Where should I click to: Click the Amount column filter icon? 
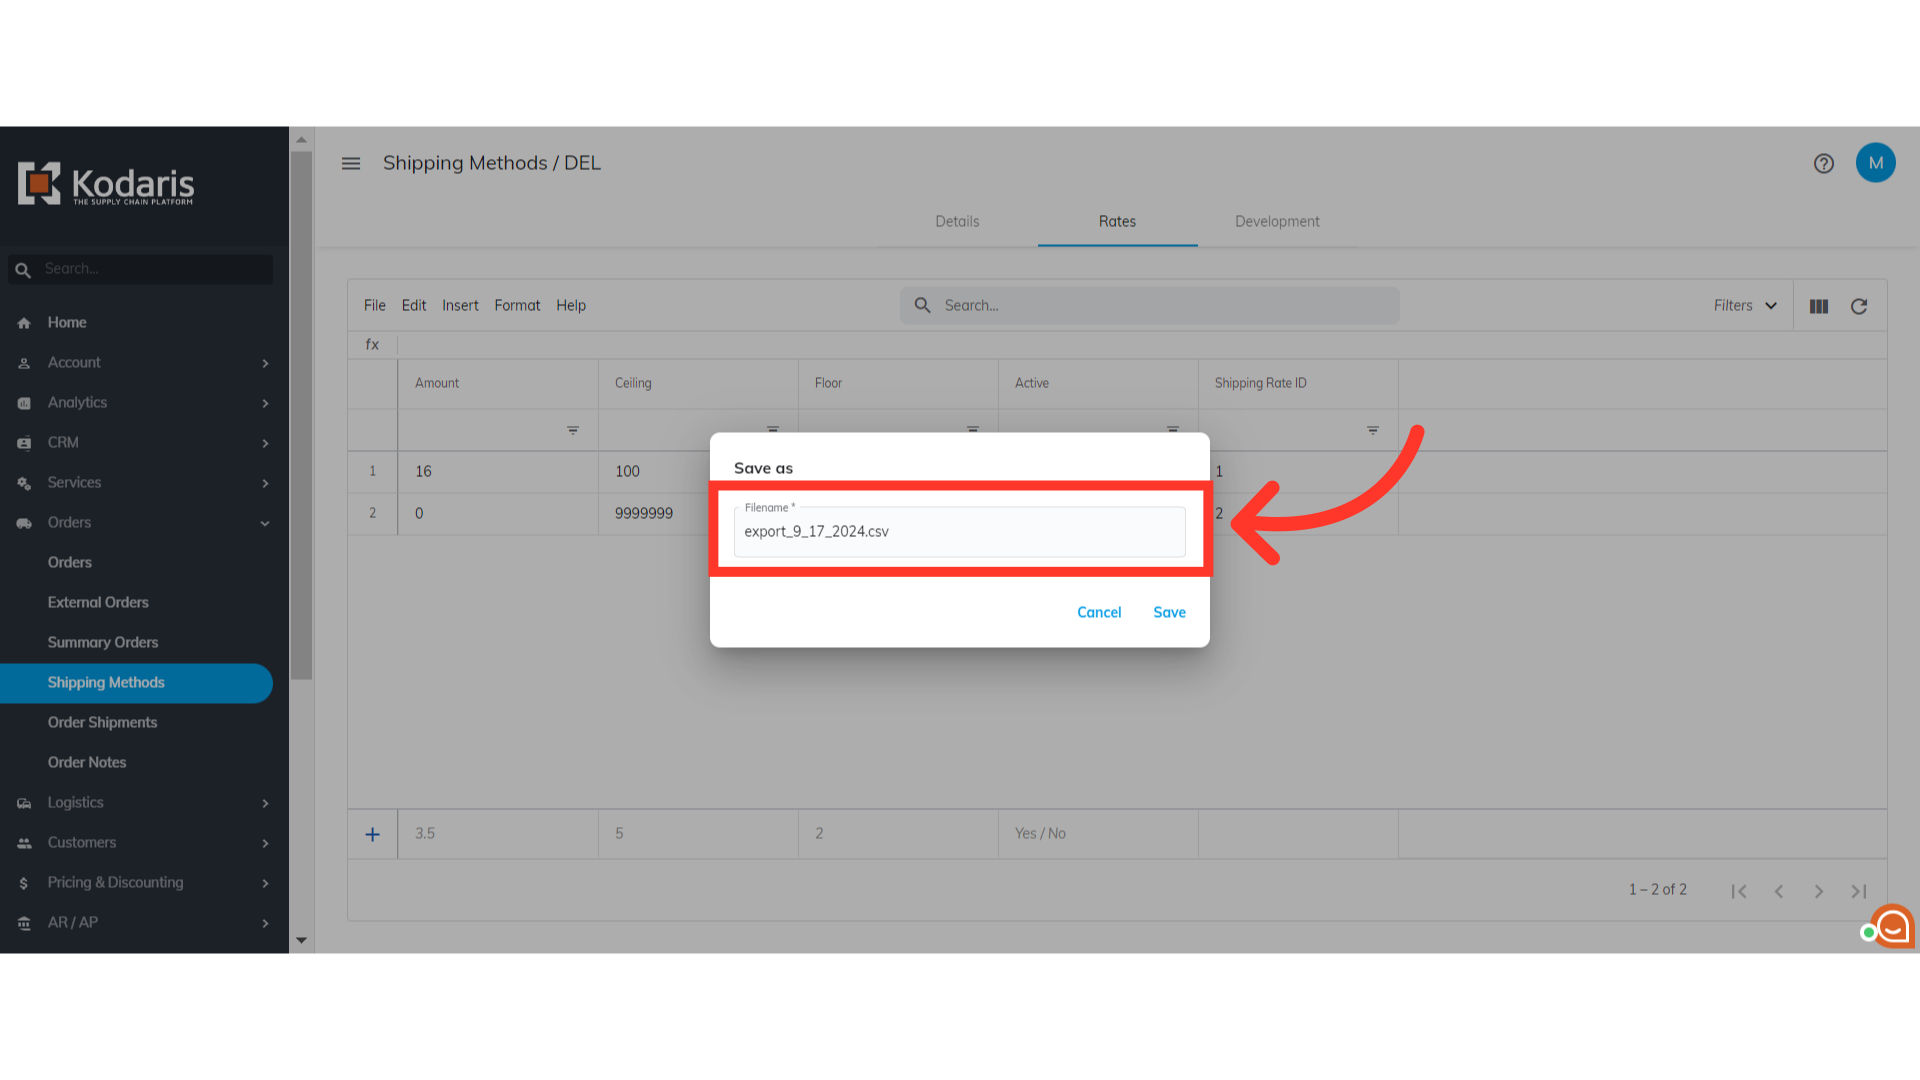[573, 430]
